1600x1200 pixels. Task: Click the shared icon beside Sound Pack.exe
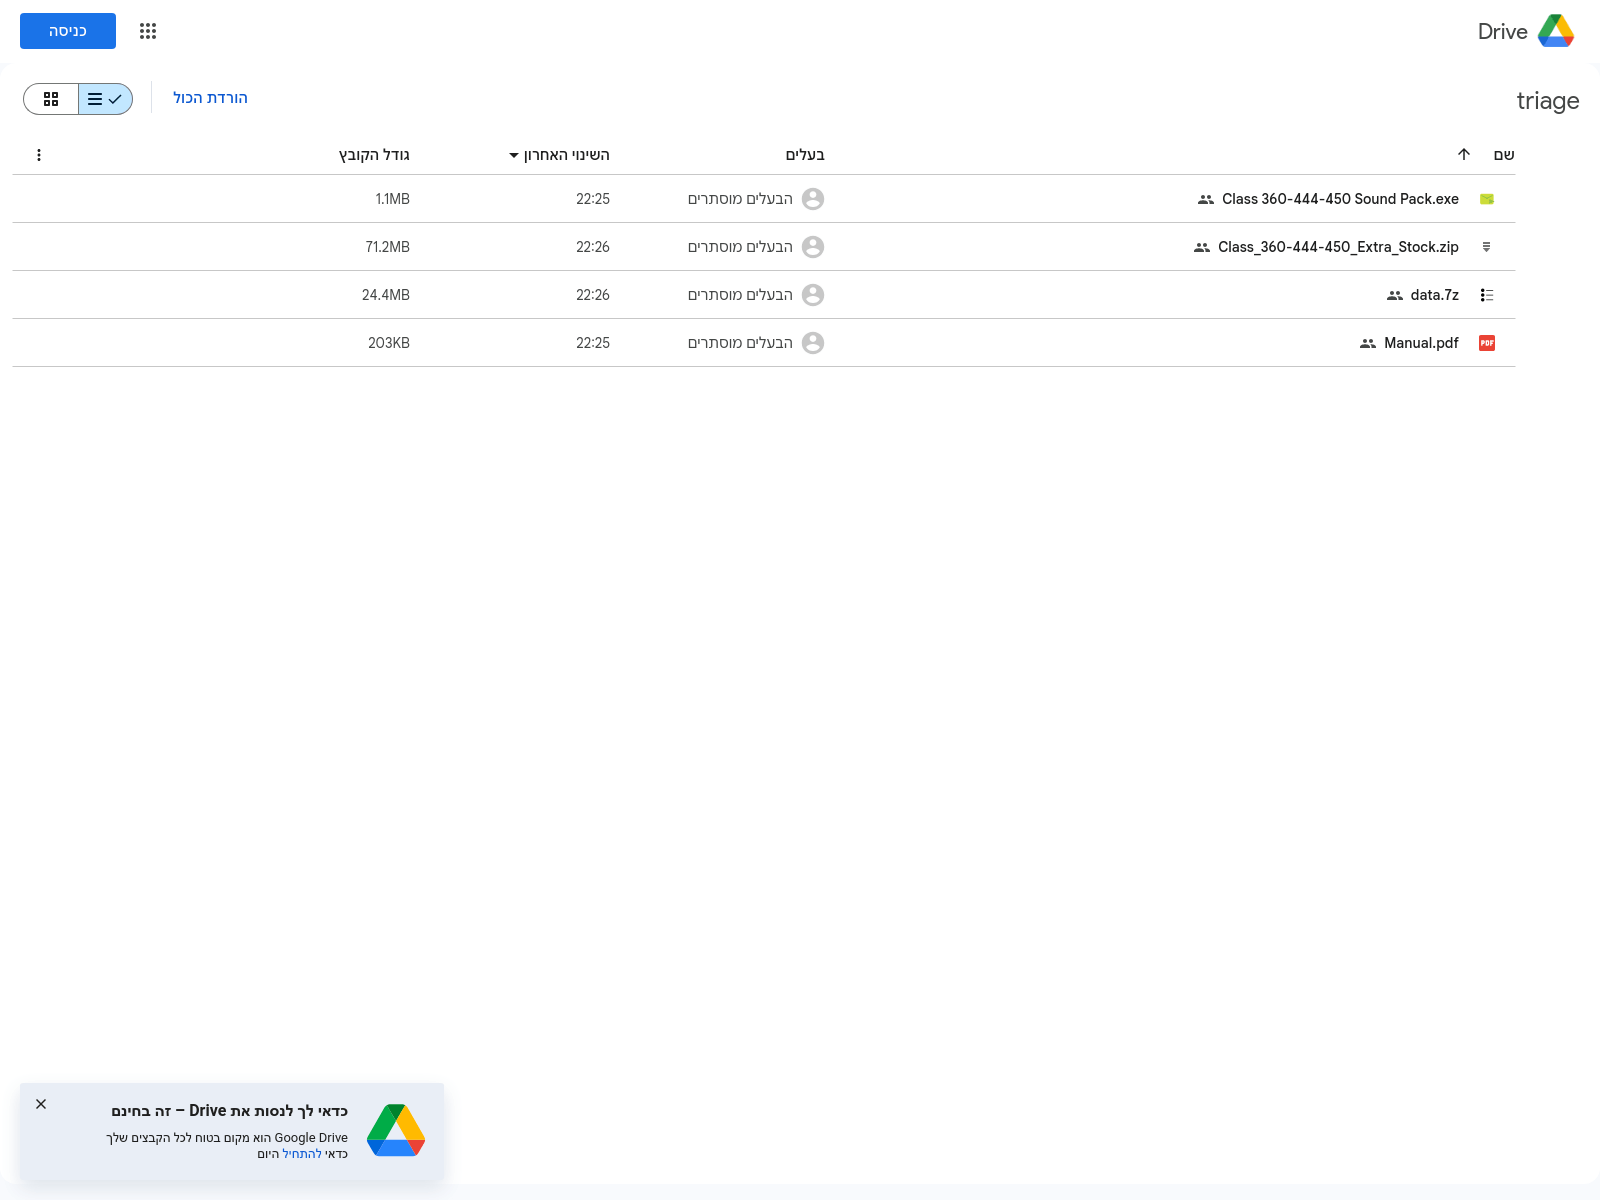coord(1206,199)
